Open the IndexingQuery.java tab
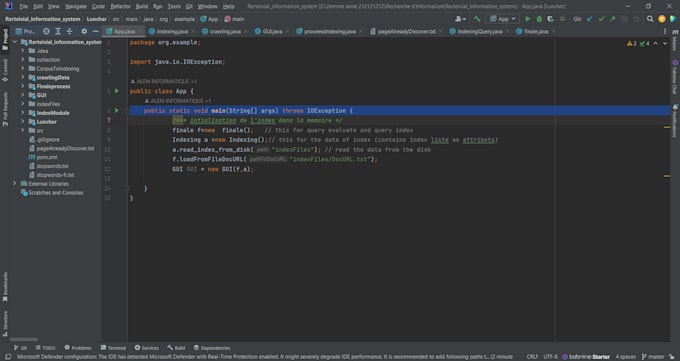 [x=479, y=31]
